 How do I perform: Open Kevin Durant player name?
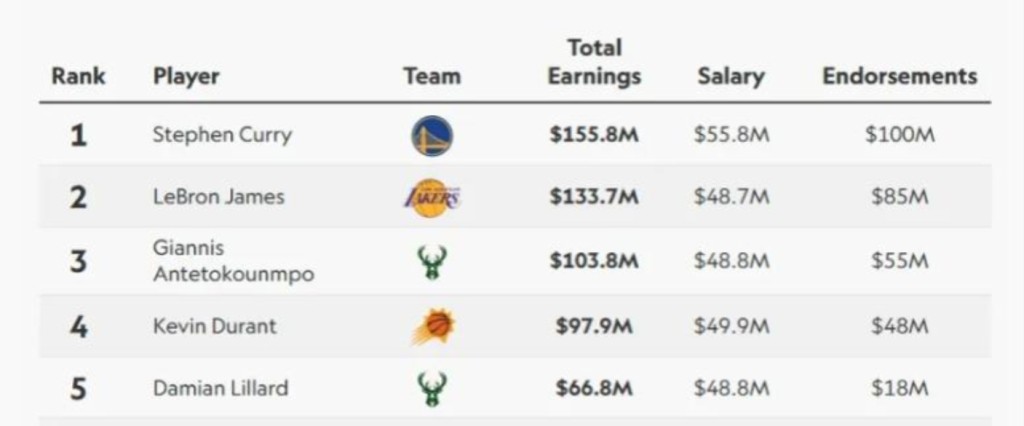[214, 325]
